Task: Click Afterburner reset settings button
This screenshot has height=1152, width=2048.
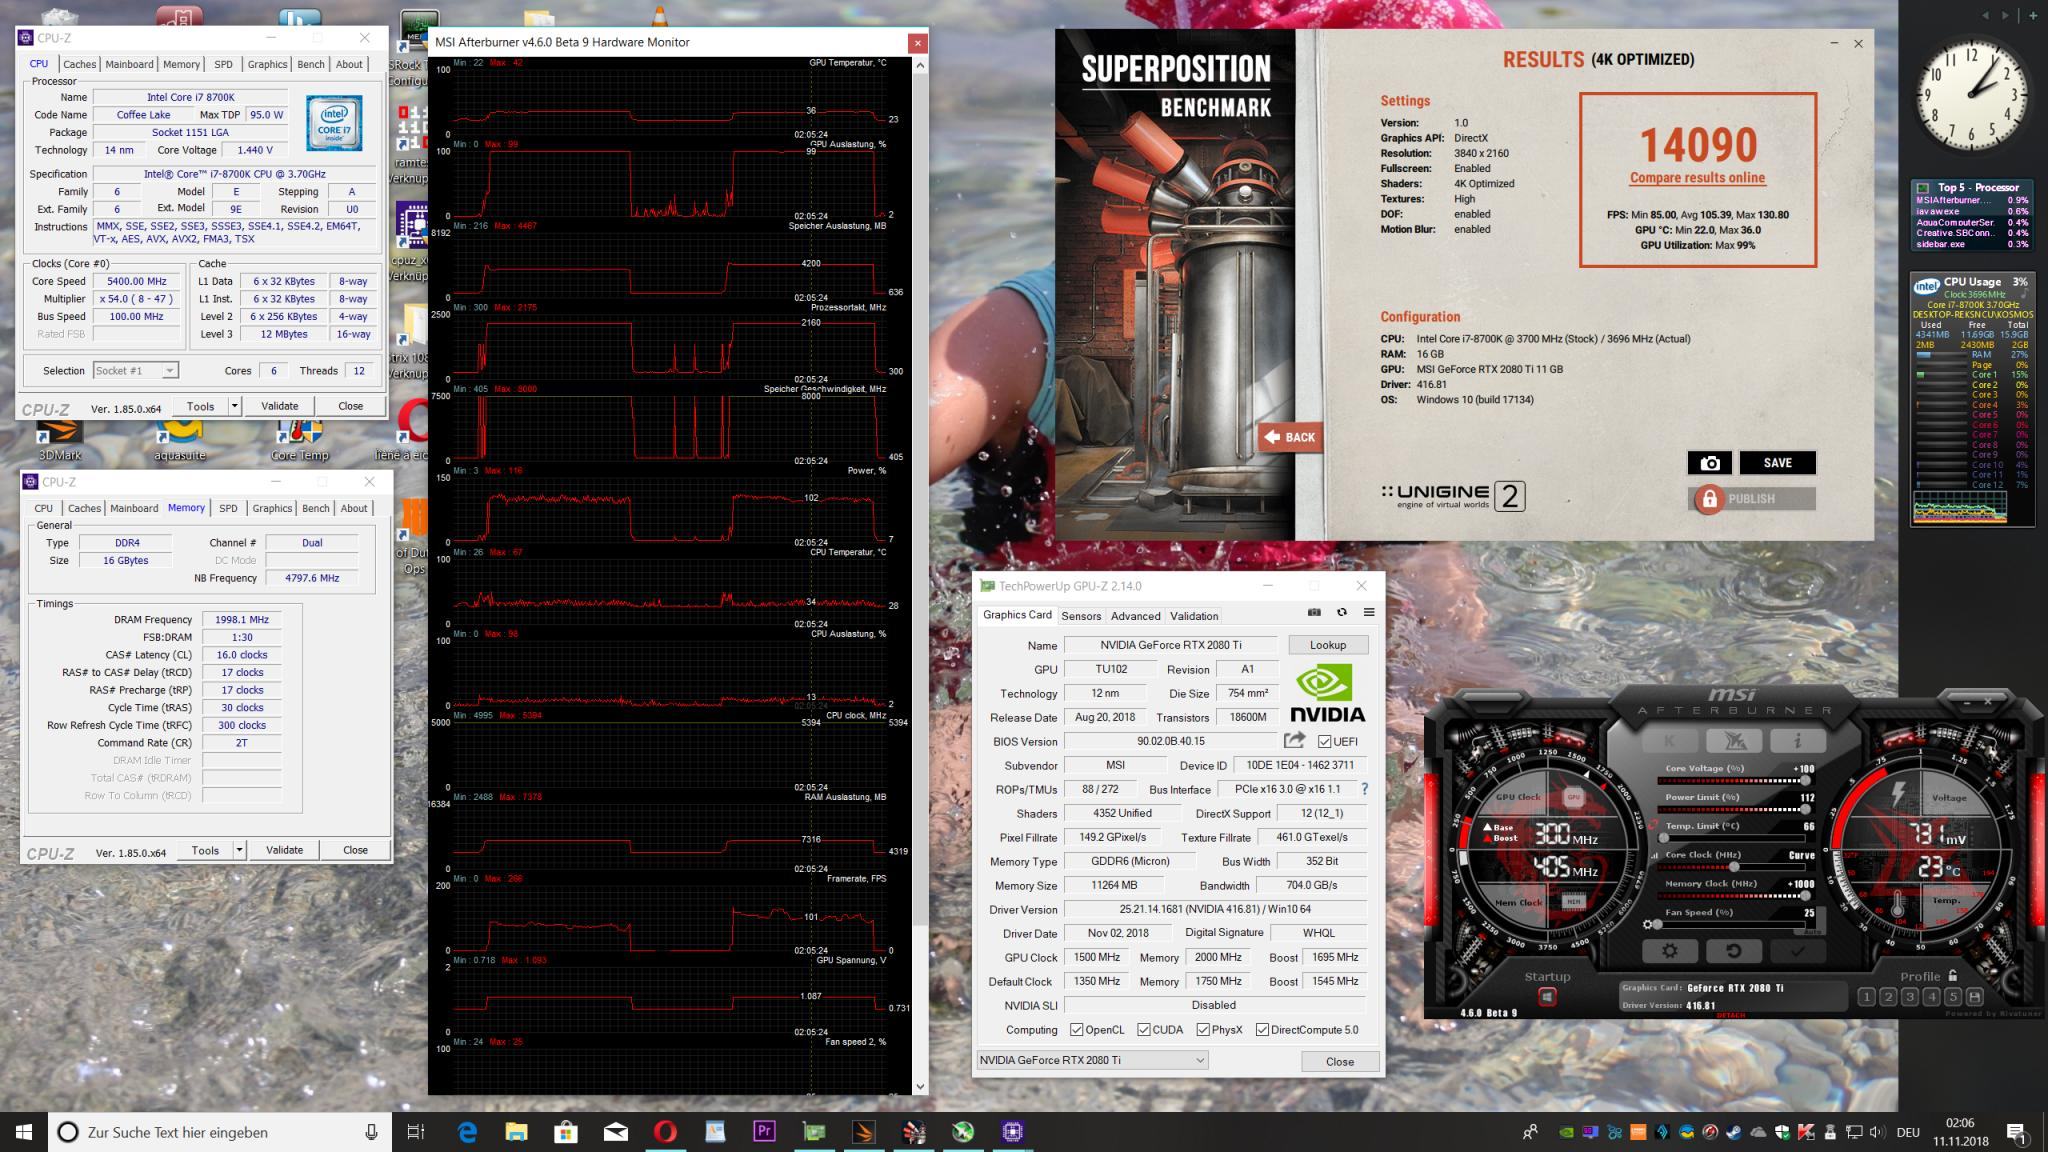Action: pos(1733,951)
